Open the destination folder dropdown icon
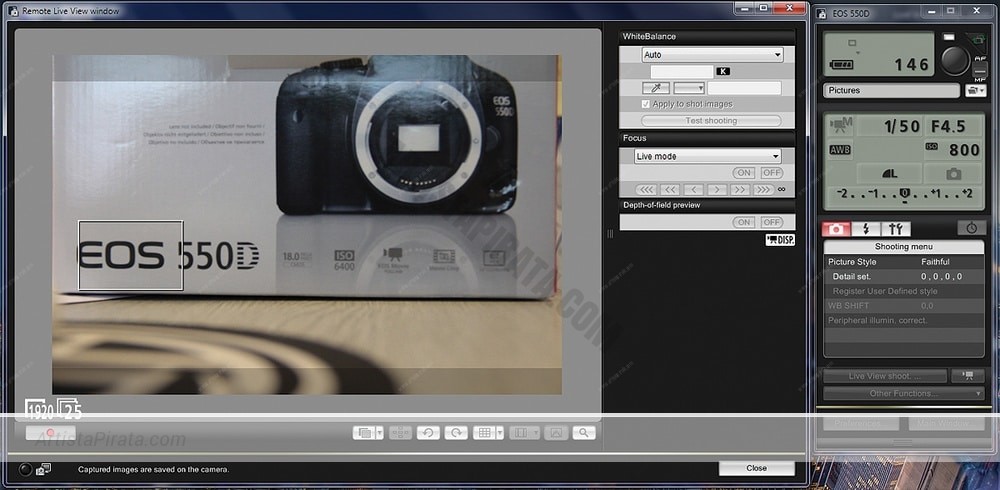Screen dimensions: 1000x490 pyautogui.click(x=976, y=91)
